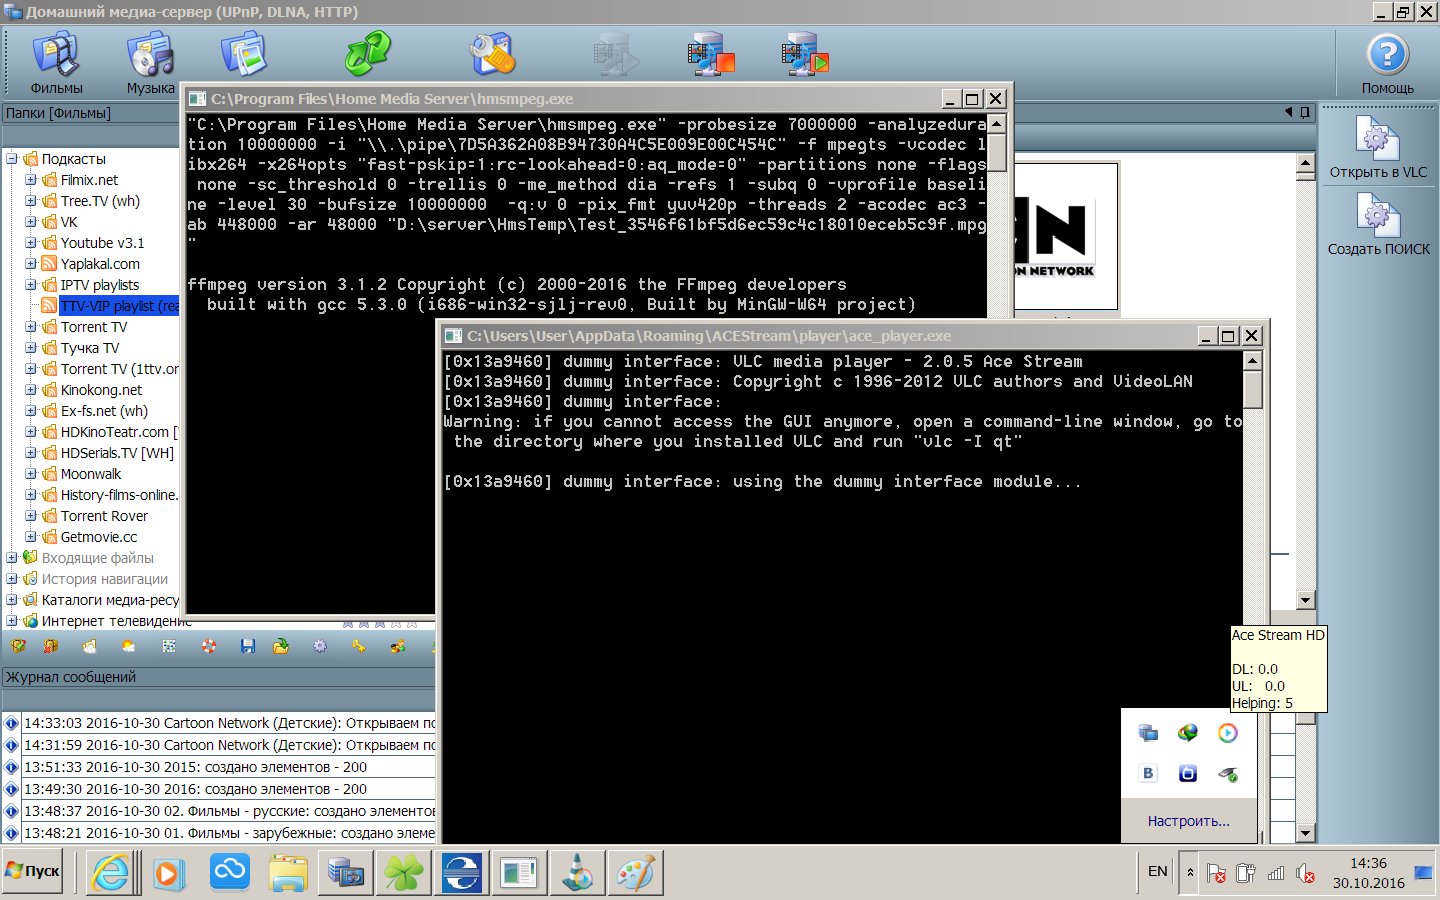Open settings via wrench toolbar icon

click(492, 54)
